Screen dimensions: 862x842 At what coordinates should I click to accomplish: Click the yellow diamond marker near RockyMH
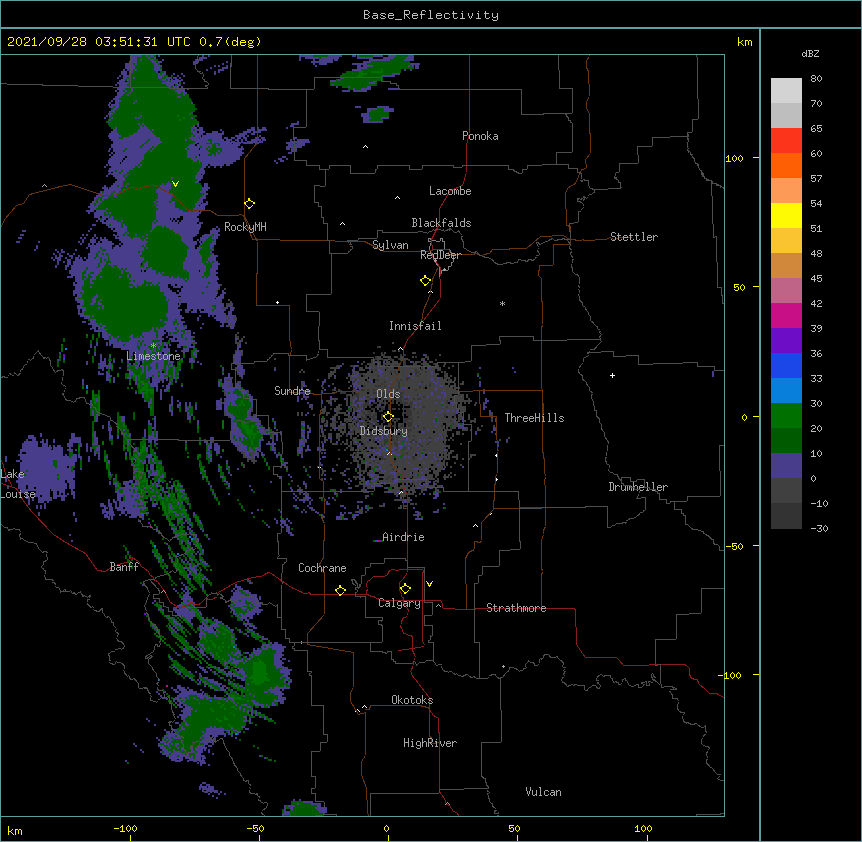(250, 204)
